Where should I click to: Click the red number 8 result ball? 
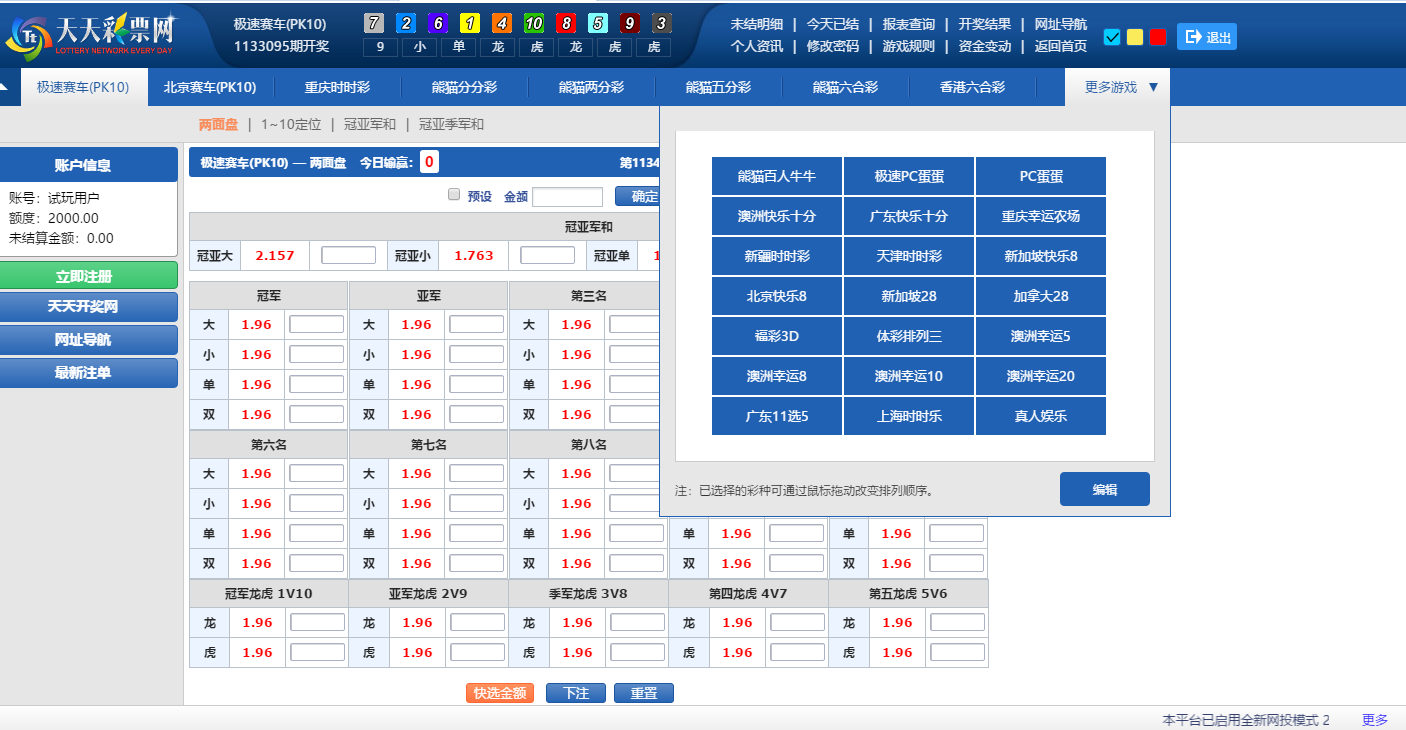[566, 23]
